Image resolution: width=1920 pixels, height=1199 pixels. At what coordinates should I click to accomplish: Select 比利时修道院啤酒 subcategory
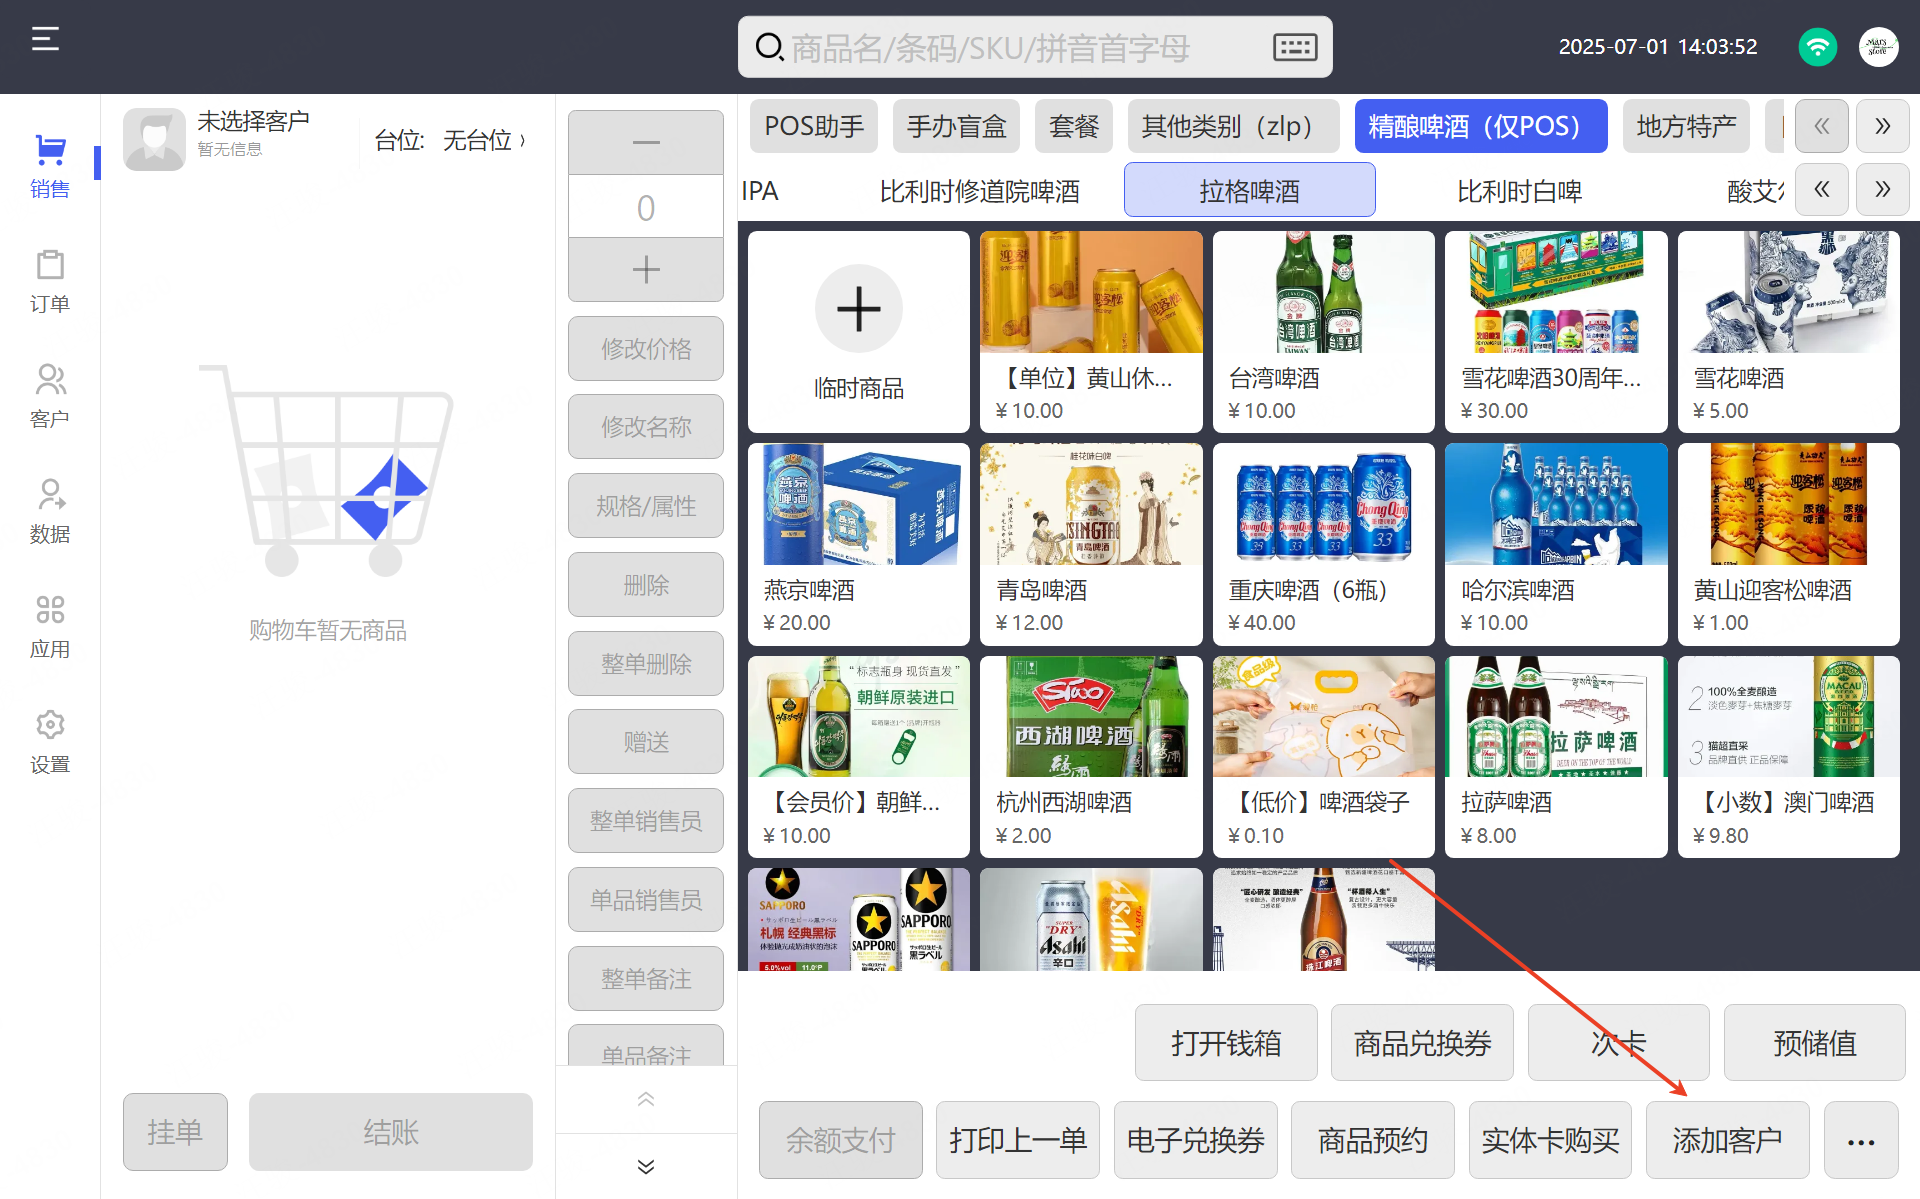coord(979,190)
